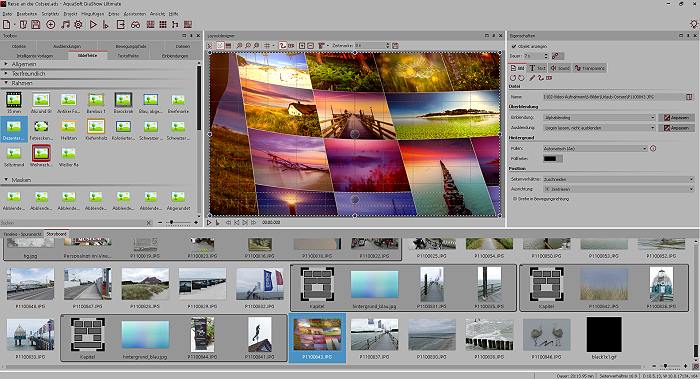This screenshot has height=379, width=700.
Task: Open Text tab in Eigenschaften panel
Action: 538,68
